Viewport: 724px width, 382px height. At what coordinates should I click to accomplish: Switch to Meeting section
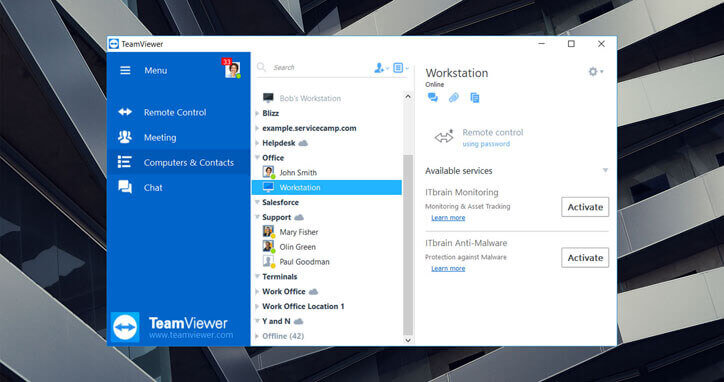point(179,137)
